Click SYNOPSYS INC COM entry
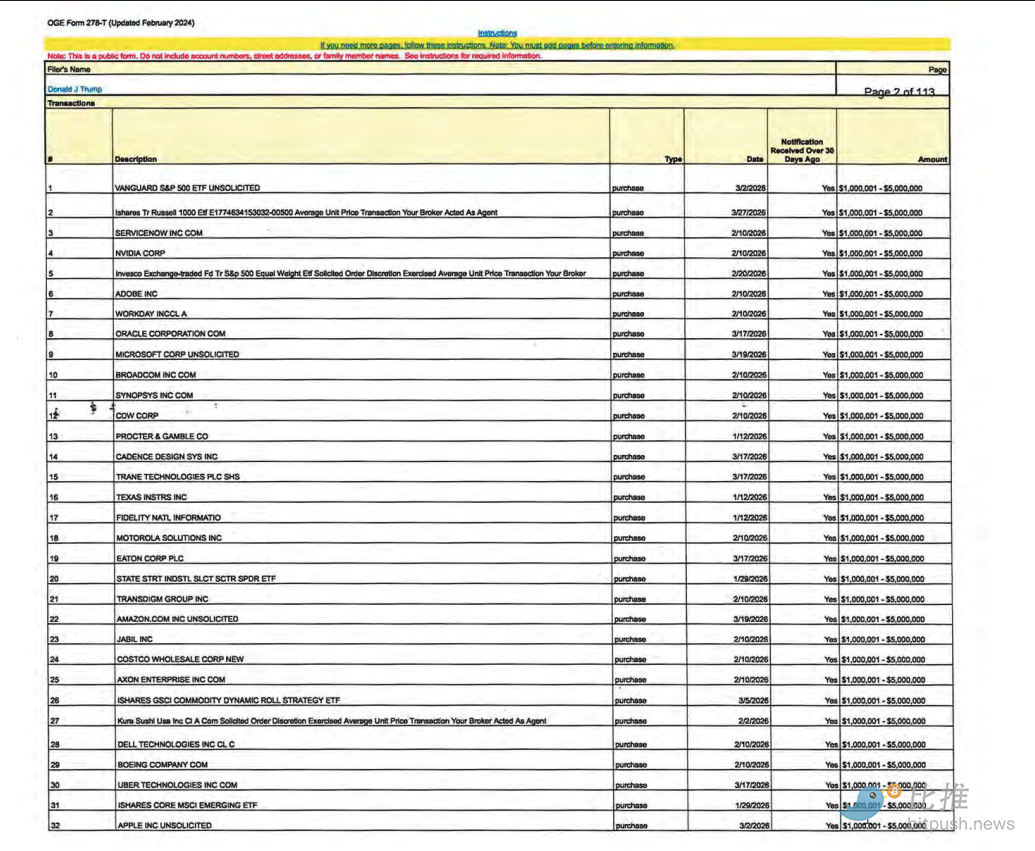The height and width of the screenshot is (851, 1035). [154, 395]
